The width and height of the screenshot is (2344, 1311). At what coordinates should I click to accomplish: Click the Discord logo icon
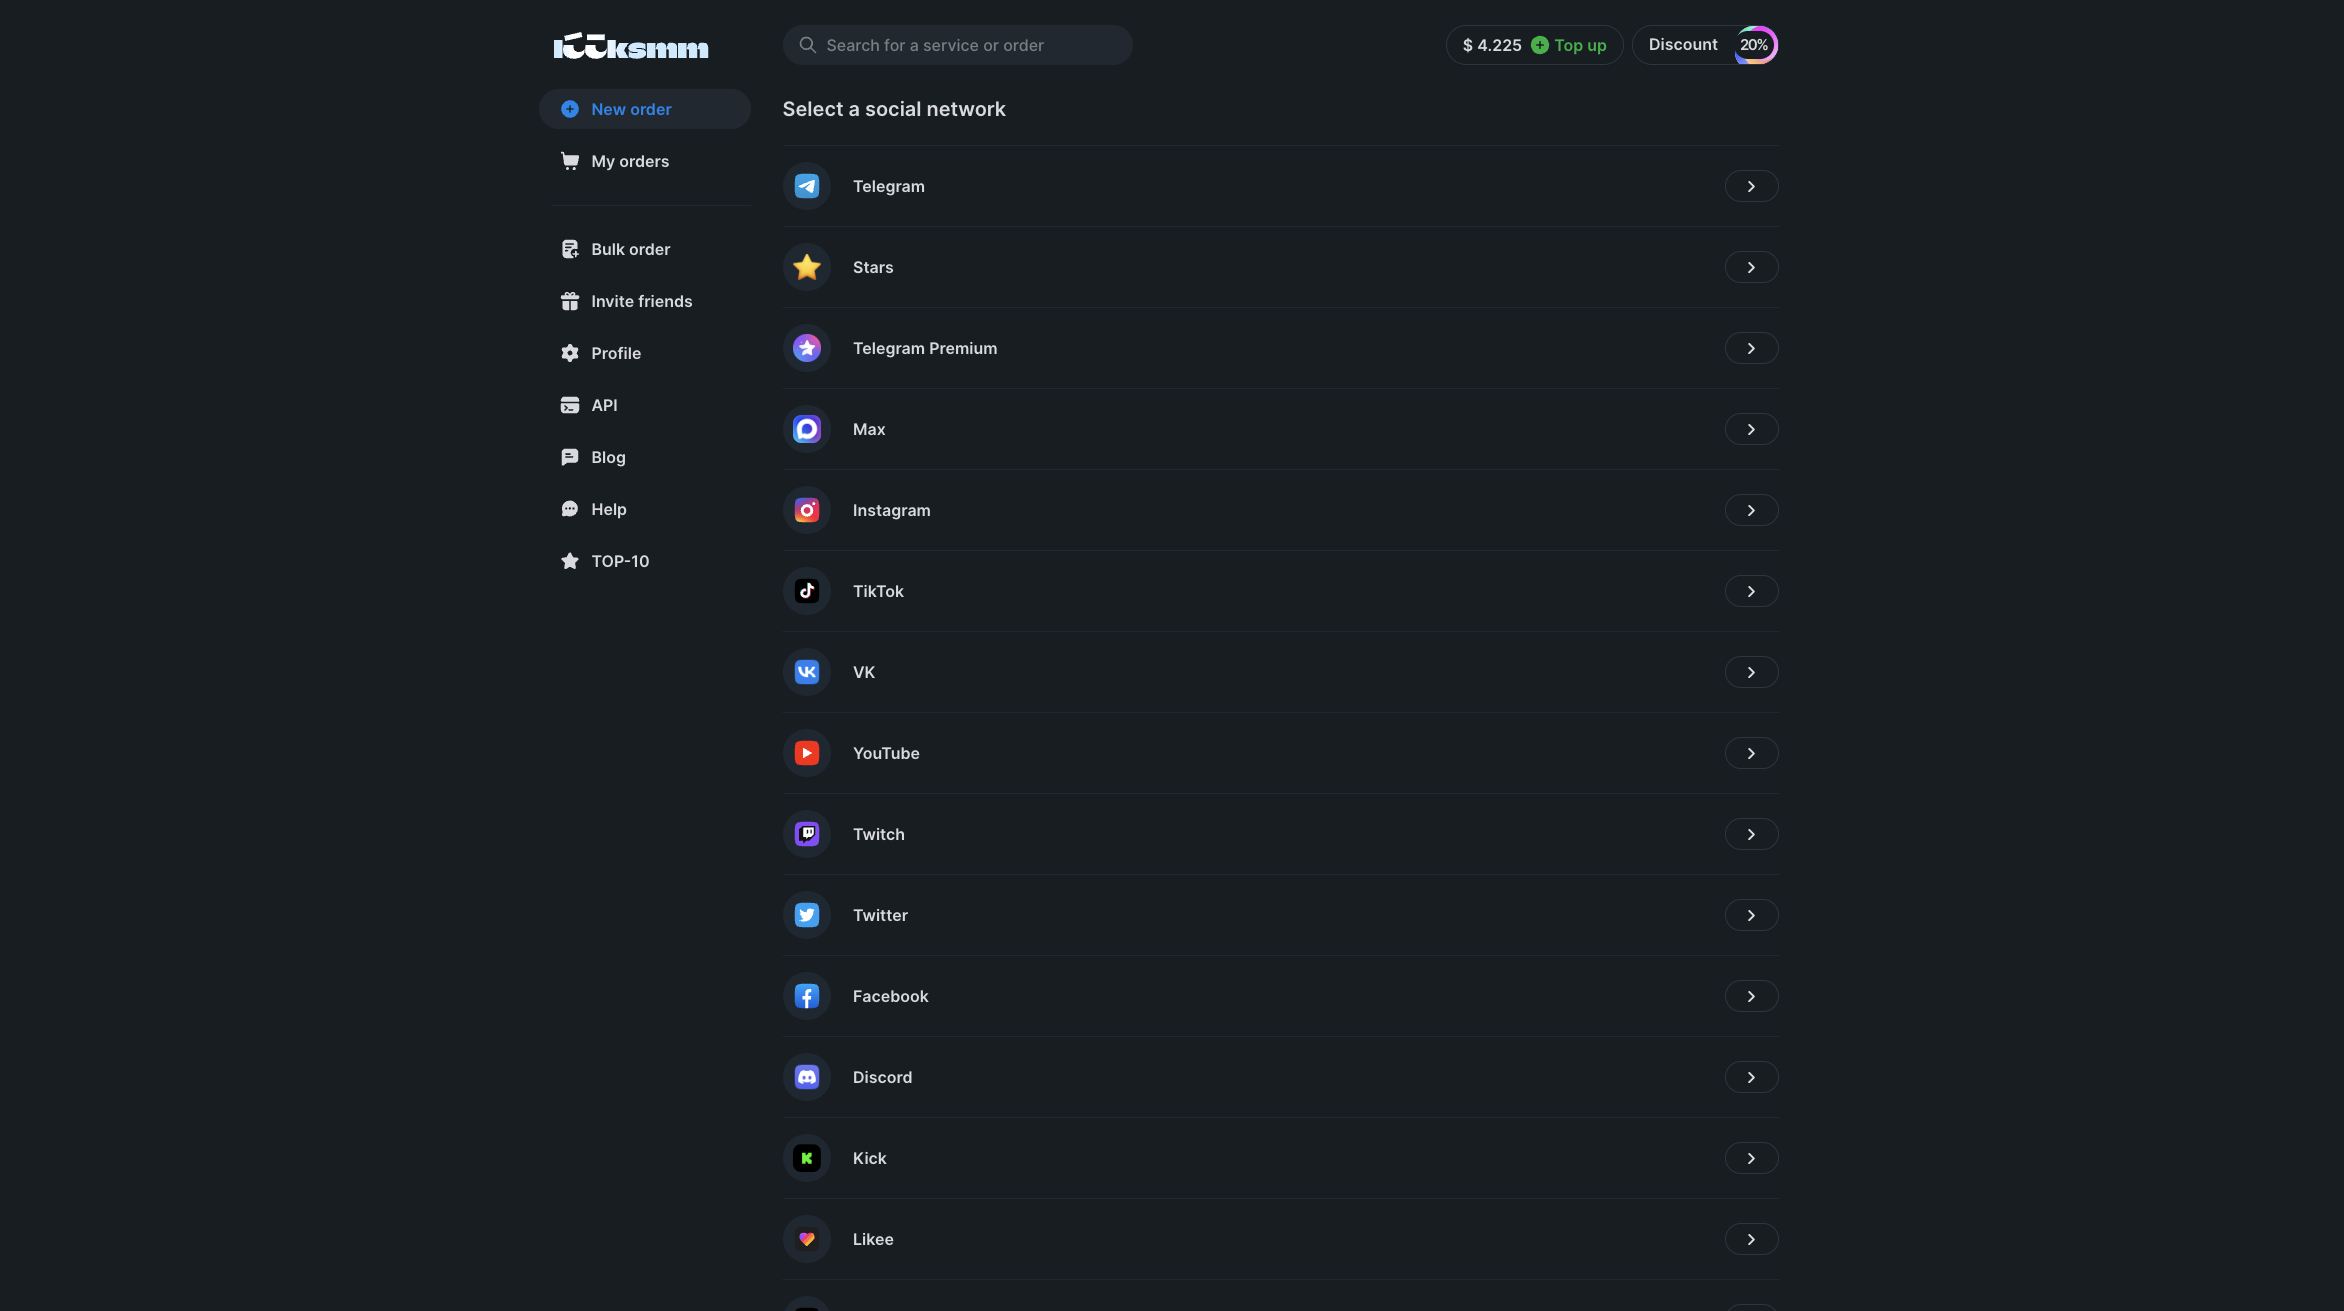806,1077
